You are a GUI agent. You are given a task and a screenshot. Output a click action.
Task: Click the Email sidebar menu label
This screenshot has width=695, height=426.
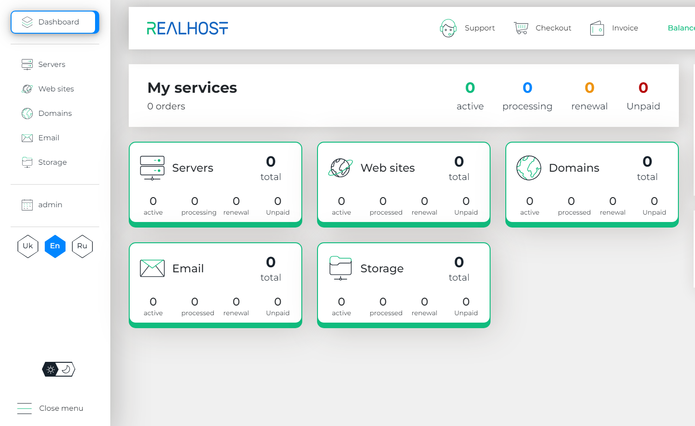click(x=49, y=138)
